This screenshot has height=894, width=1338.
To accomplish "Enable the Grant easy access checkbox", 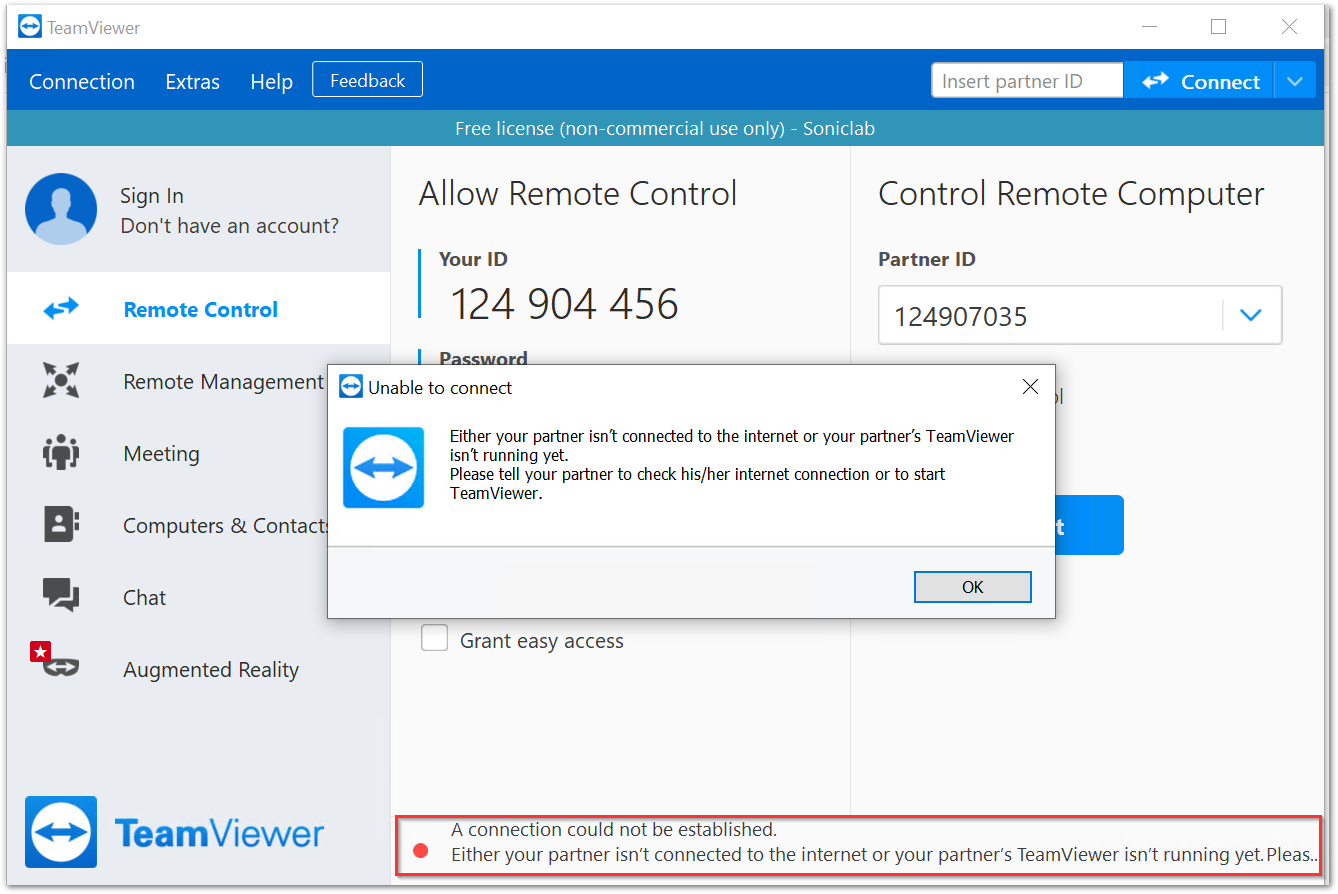I will coord(434,638).
